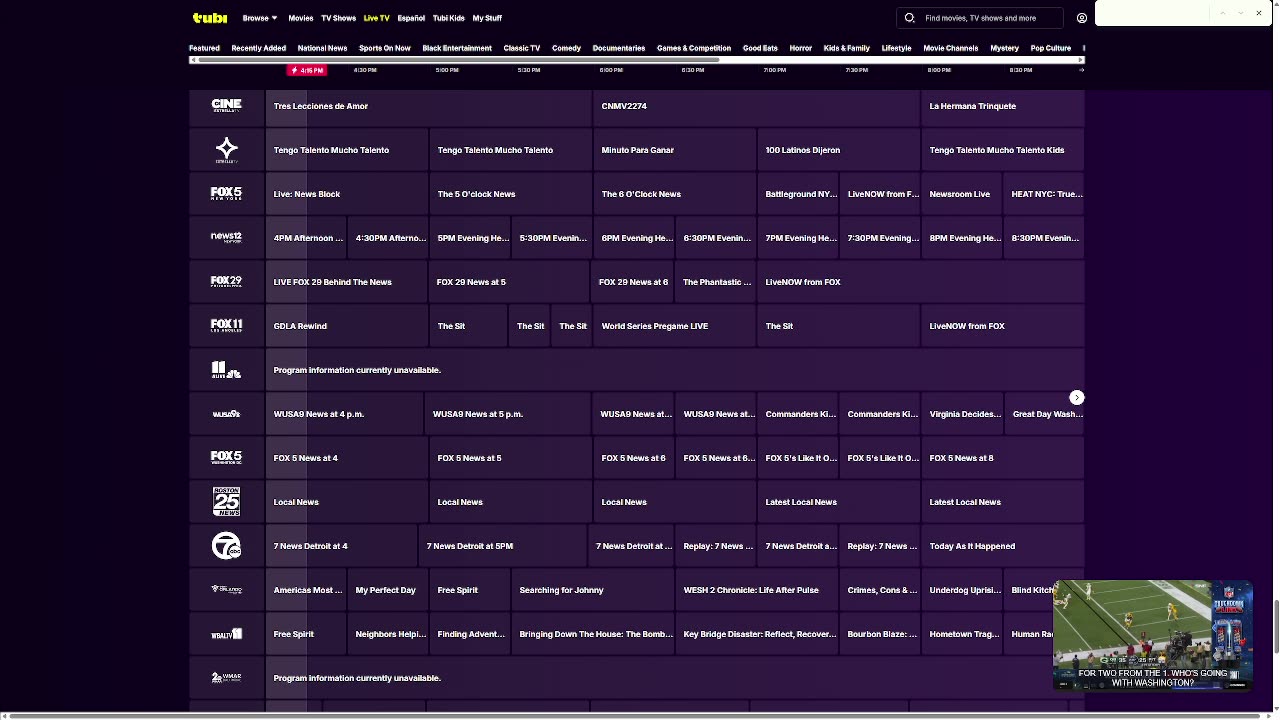This screenshot has height=720, width=1280.
Task: Select the Documentaries category tab
Action: (x=618, y=48)
